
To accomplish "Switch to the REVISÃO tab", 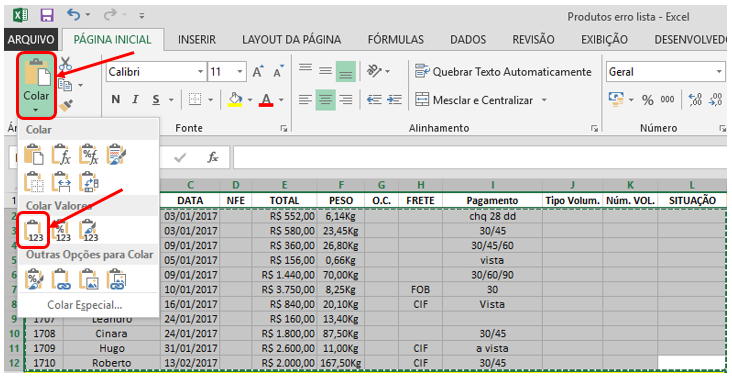I will [x=534, y=40].
